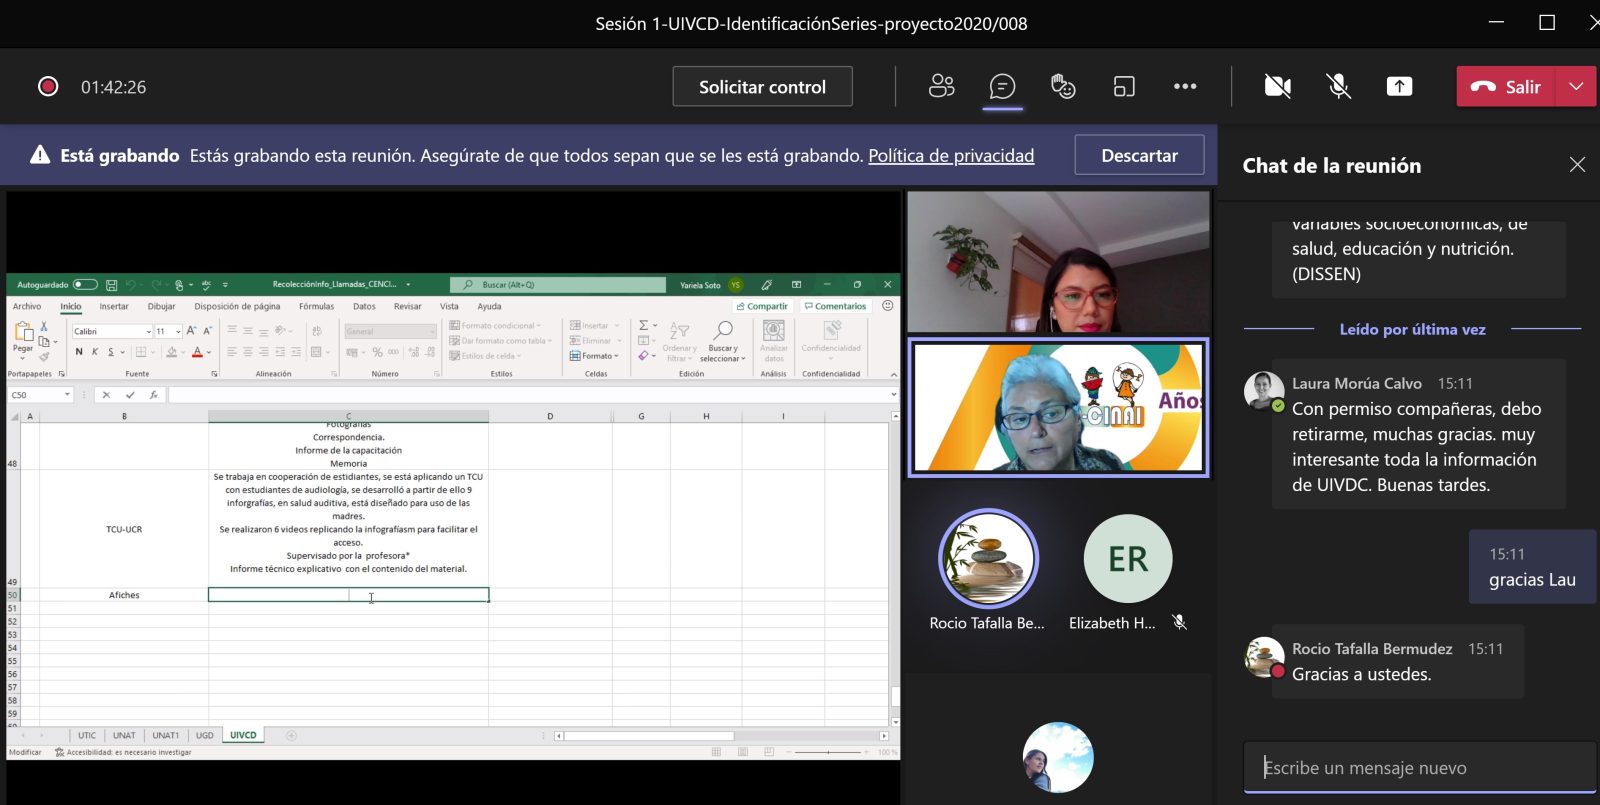Close the meeting chat panel

[1577, 165]
